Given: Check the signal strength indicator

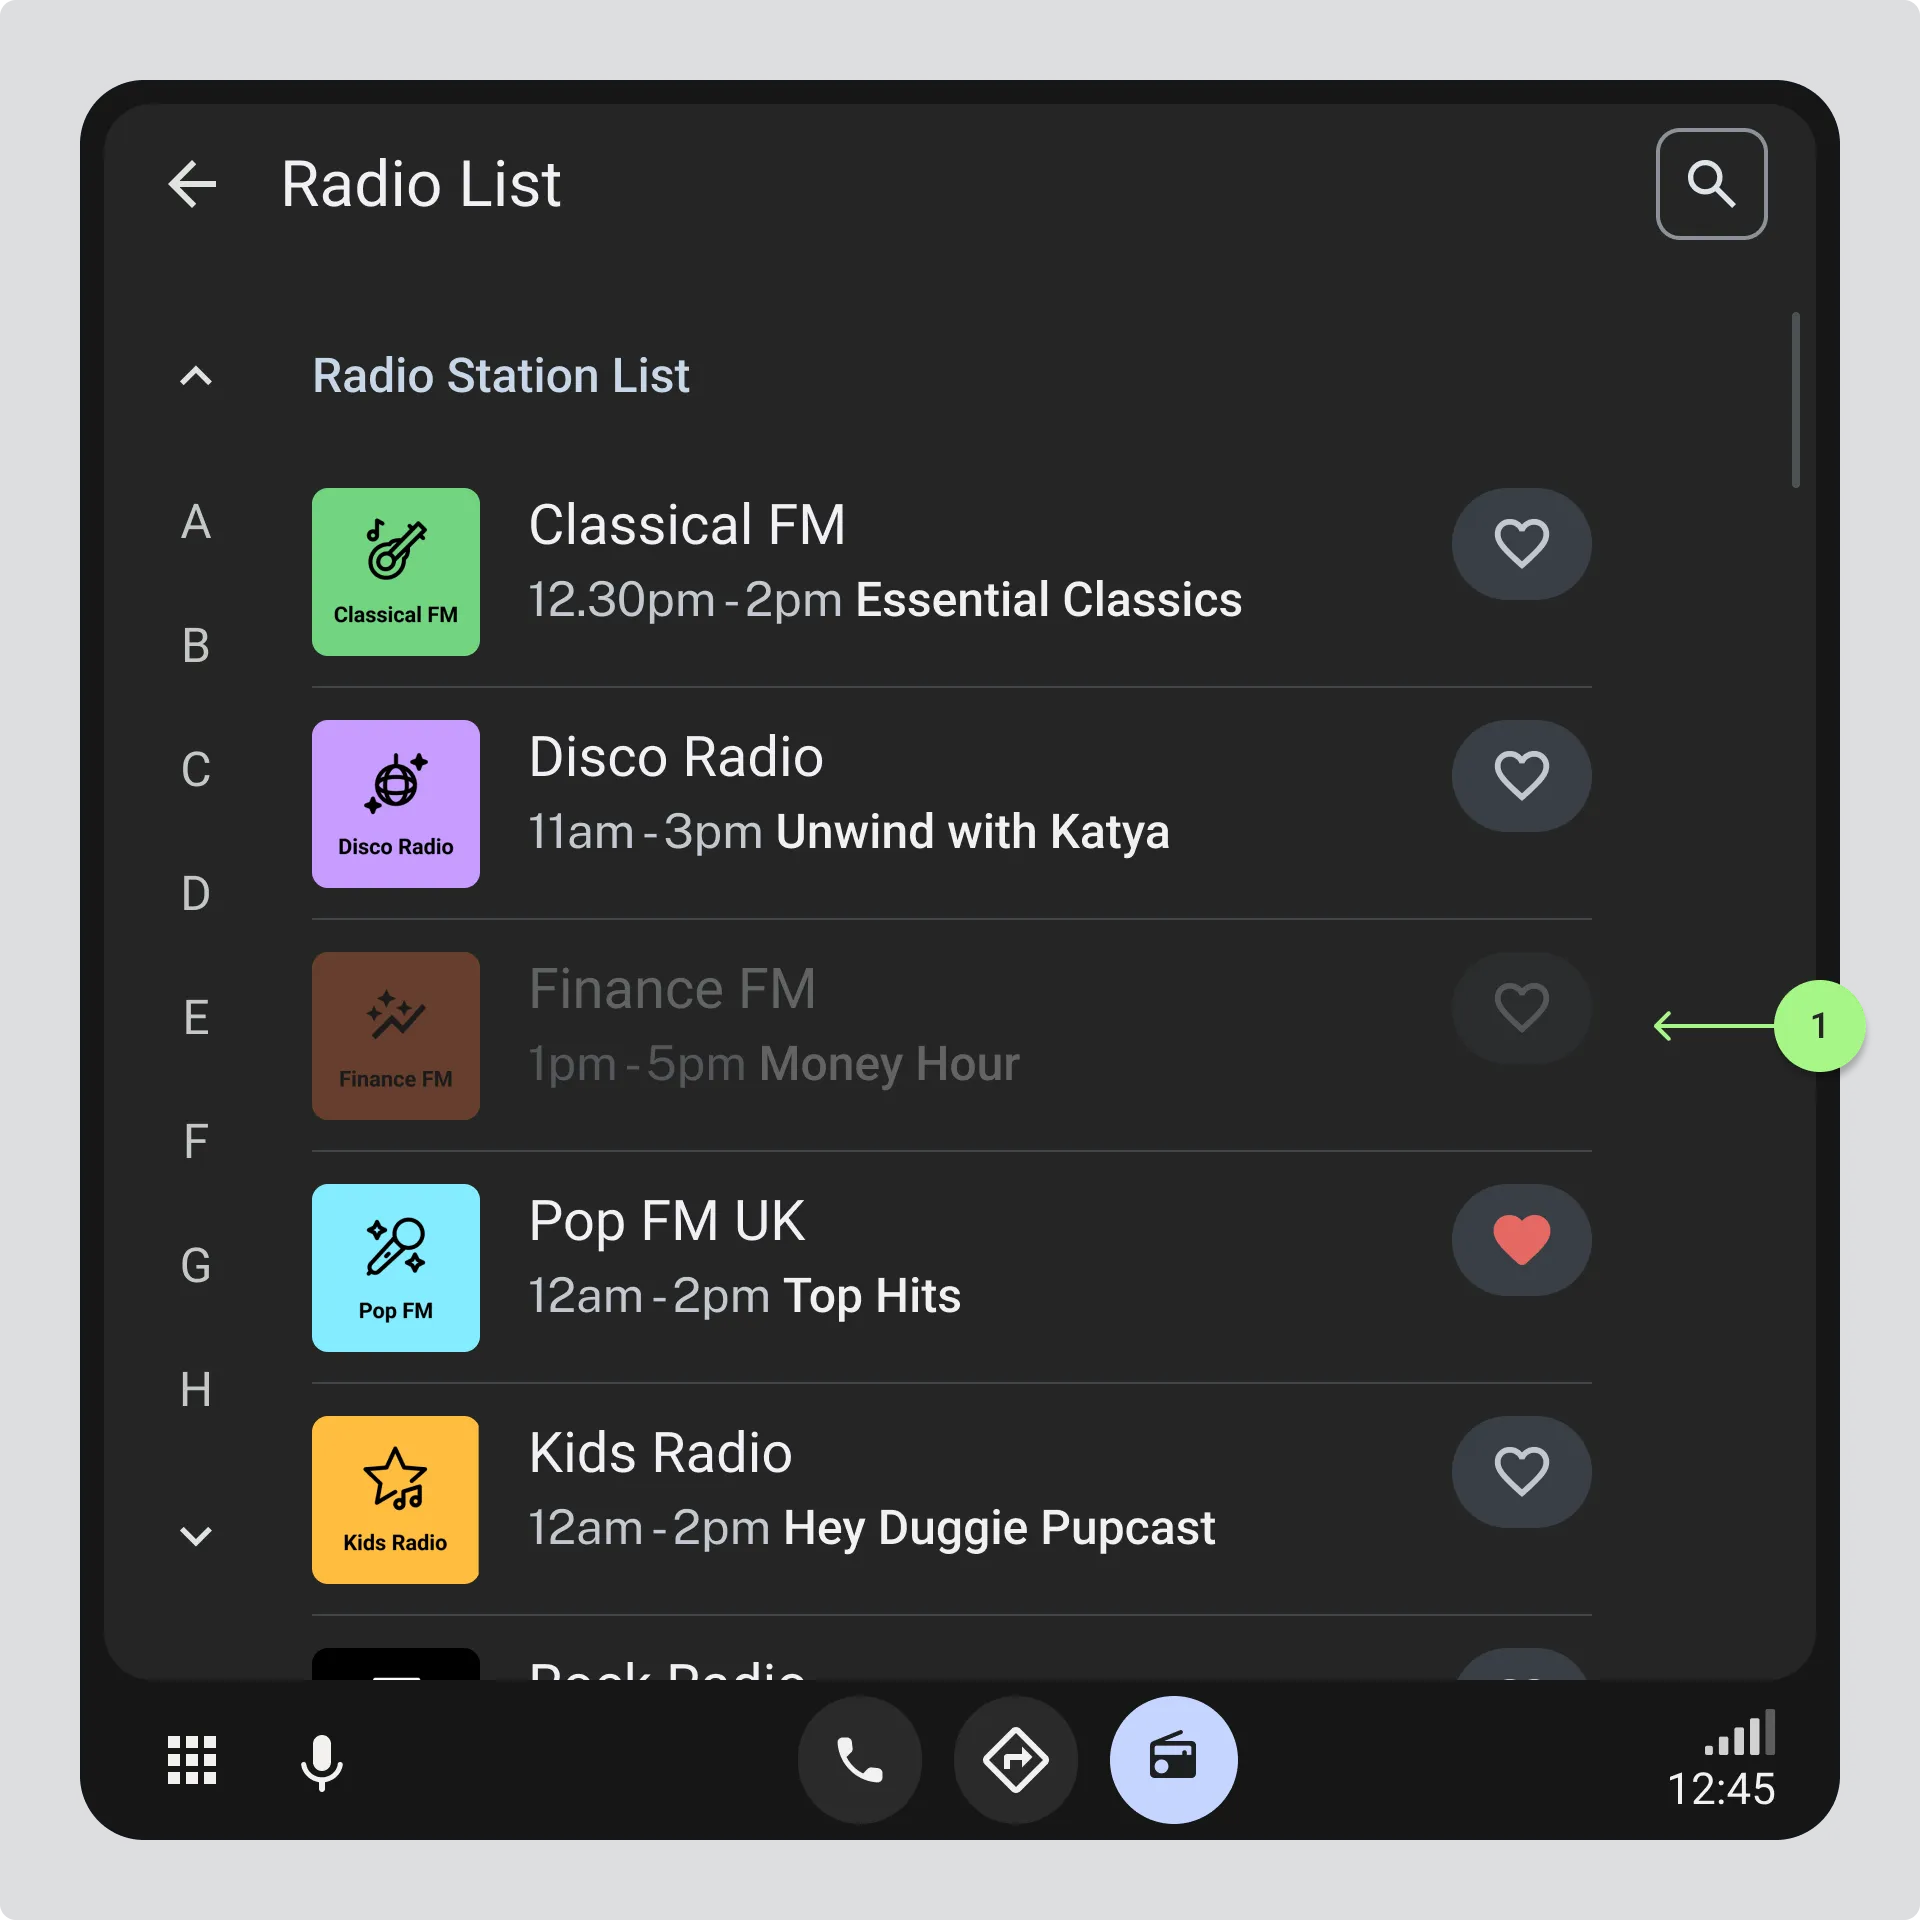Looking at the screenshot, I should [x=1740, y=1732].
